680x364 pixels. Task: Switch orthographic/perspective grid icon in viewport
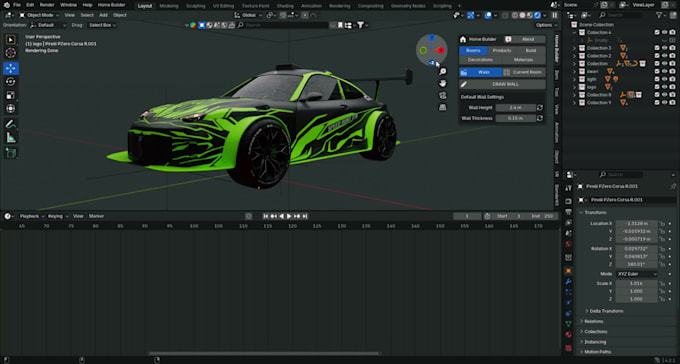point(442,107)
